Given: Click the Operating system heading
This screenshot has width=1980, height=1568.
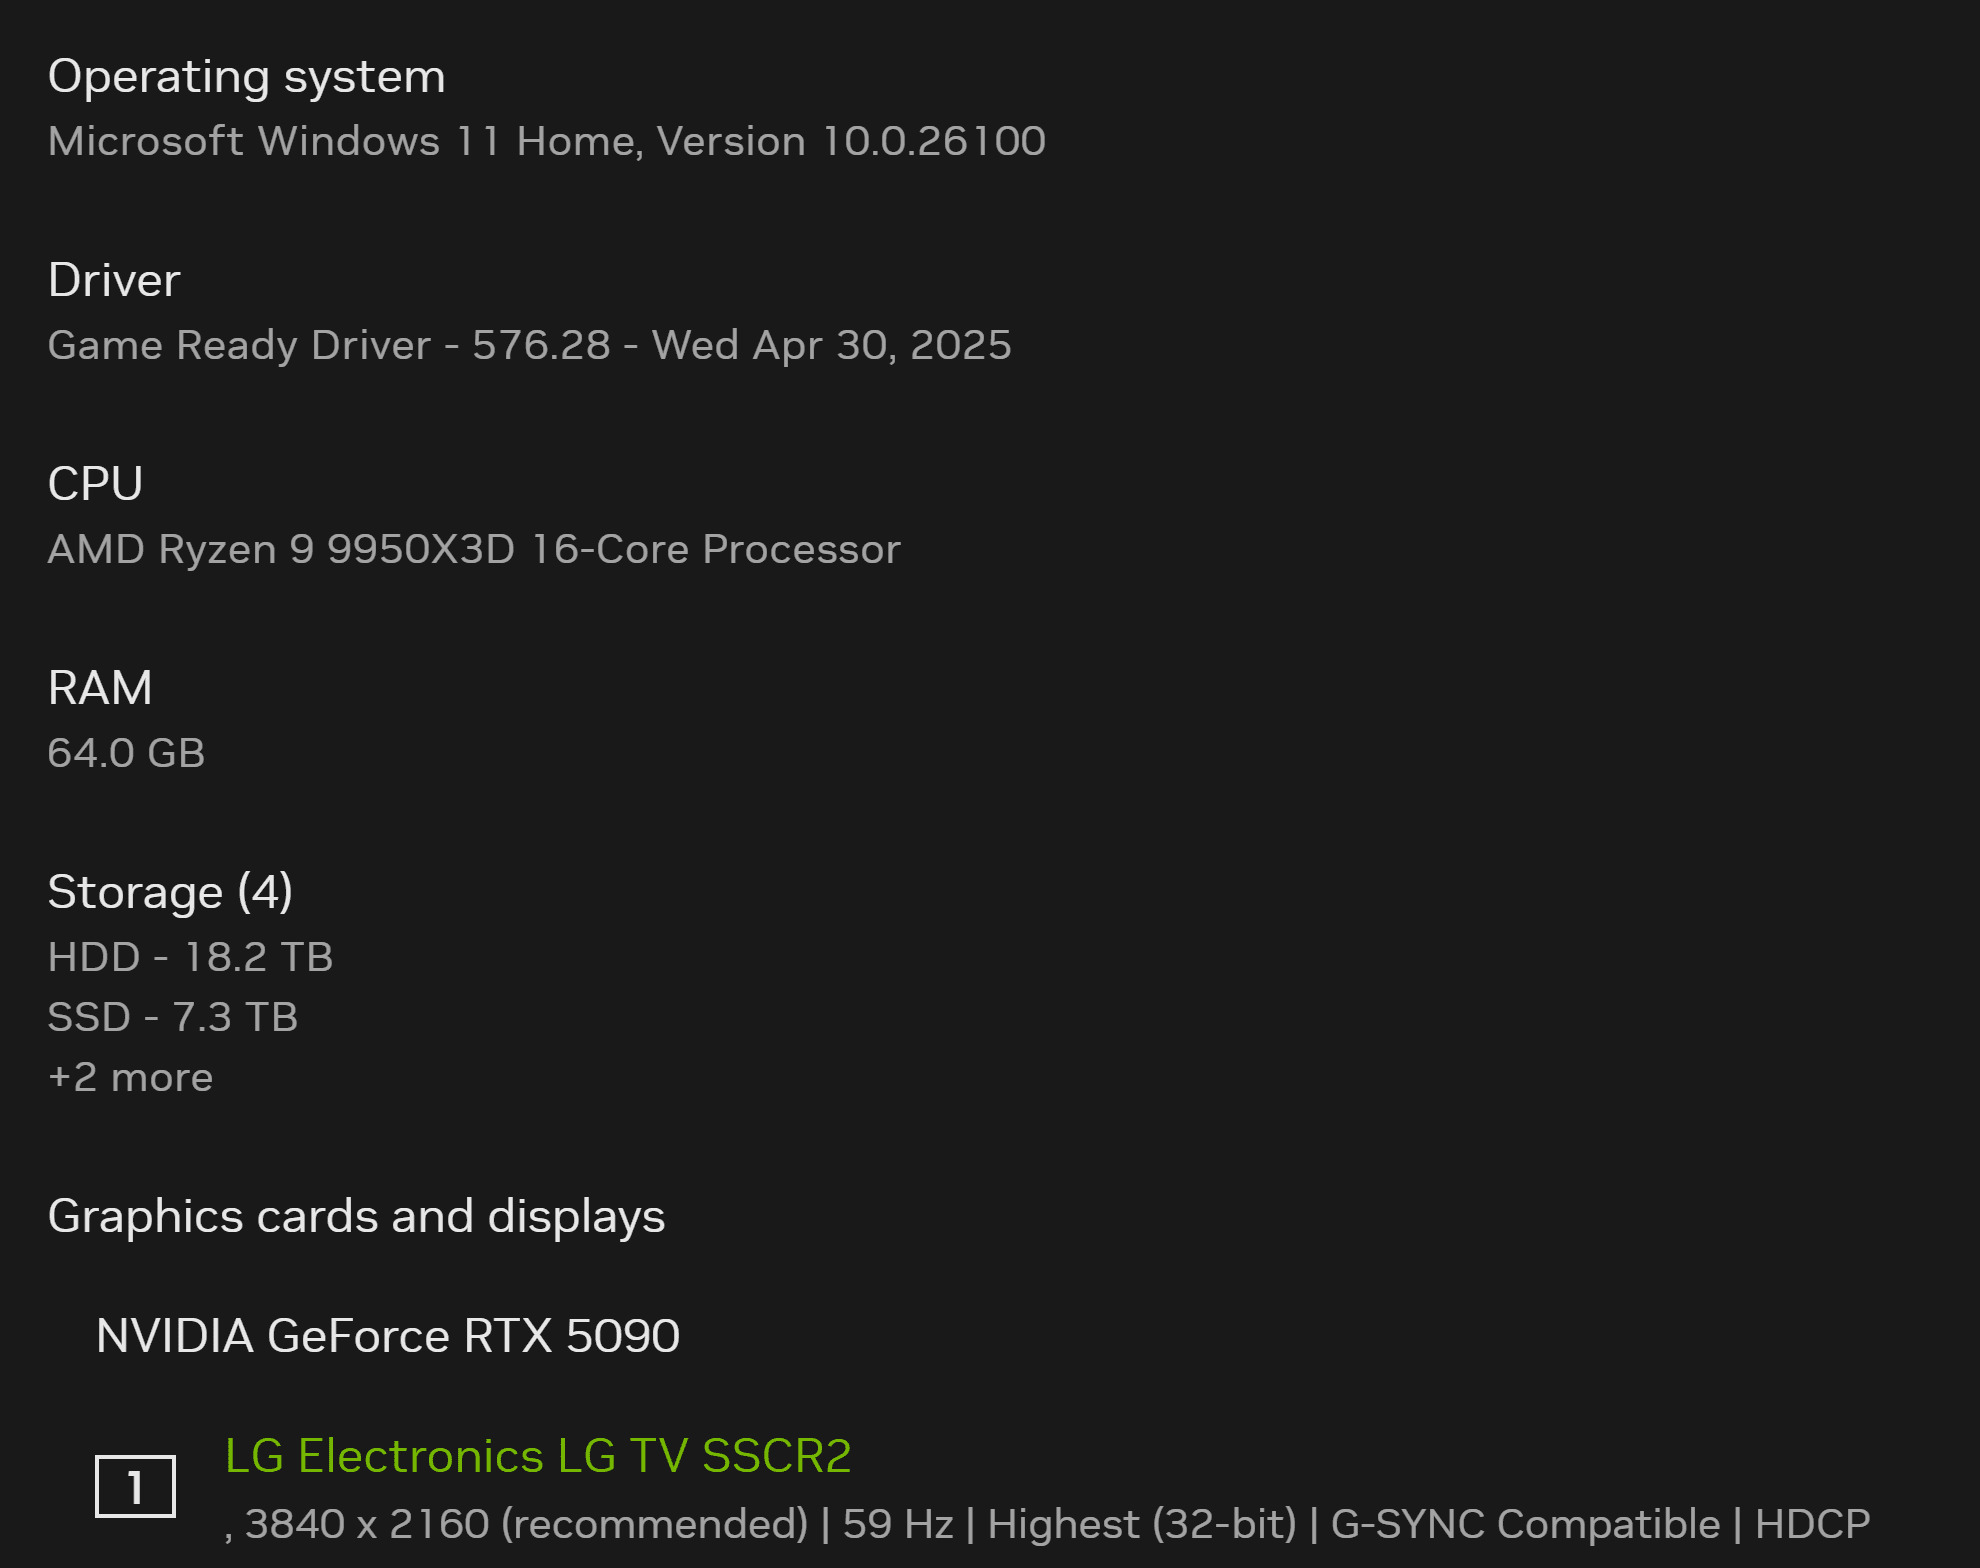Looking at the screenshot, I should (x=246, y=76).
